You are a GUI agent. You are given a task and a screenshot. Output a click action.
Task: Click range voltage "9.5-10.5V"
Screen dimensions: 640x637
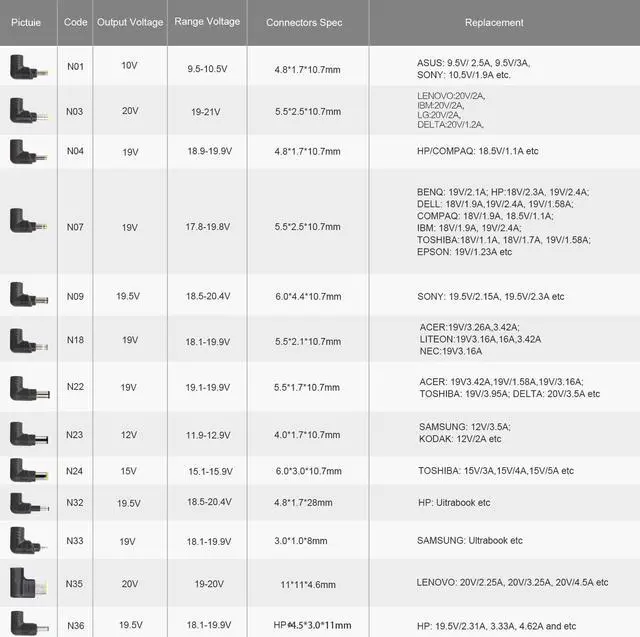tap(207, 69)
